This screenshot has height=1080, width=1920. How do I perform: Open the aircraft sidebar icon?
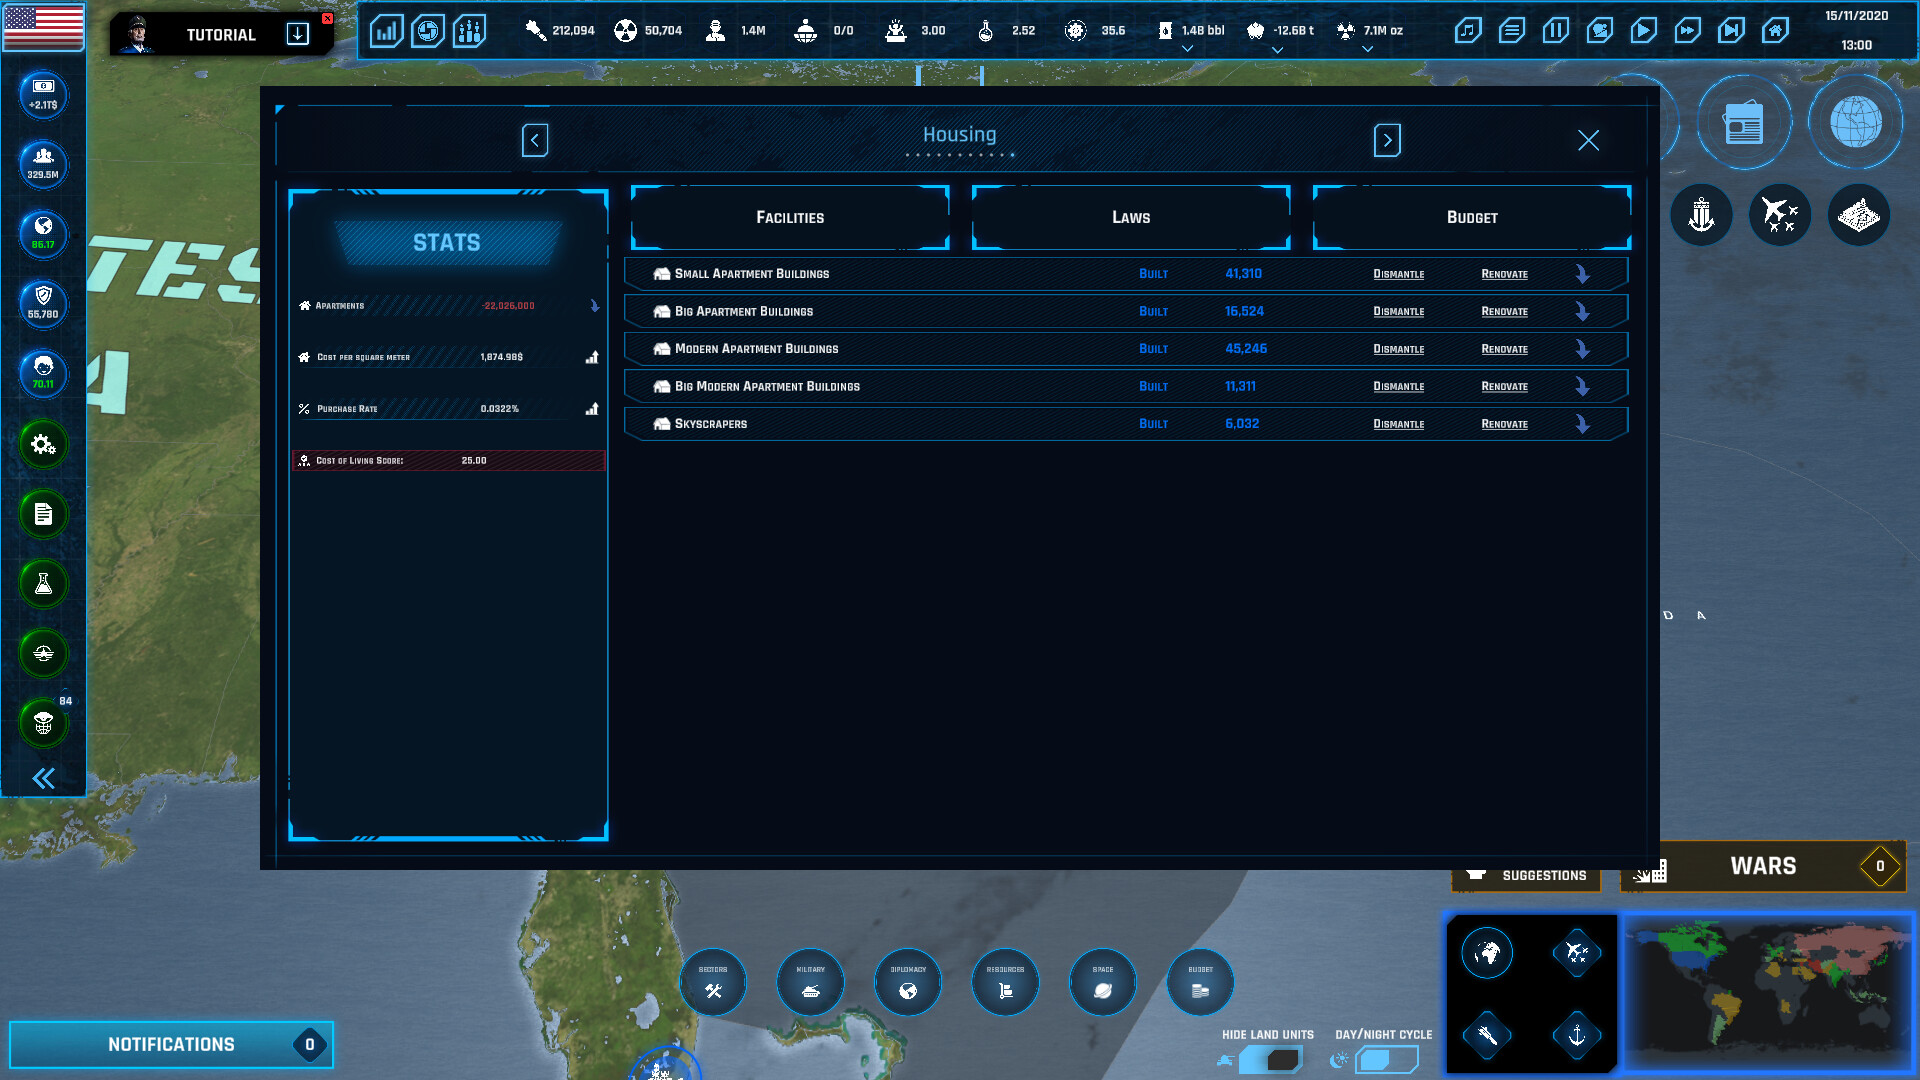click(x=43, y=653)
